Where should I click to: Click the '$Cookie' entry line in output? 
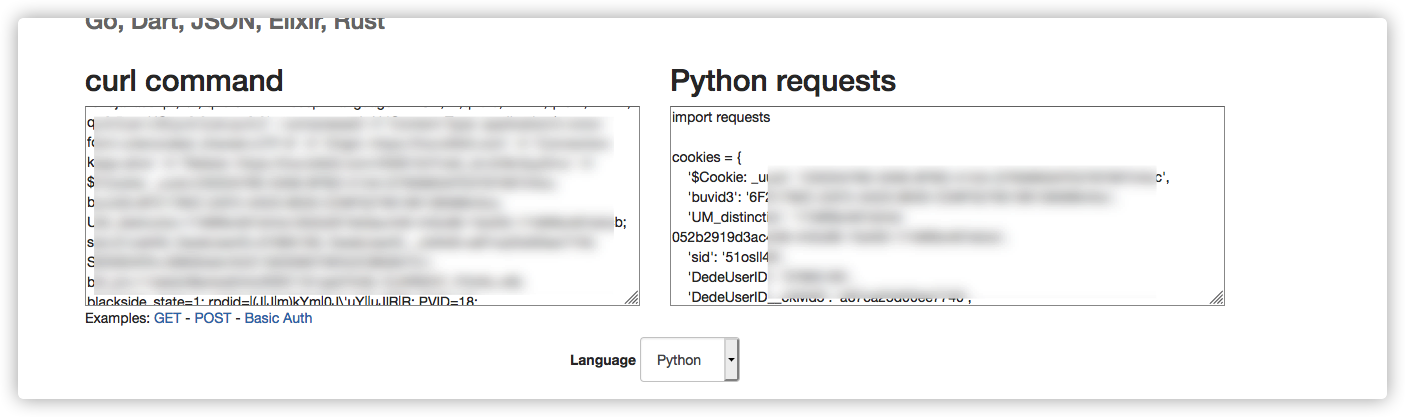click(x=728, y=178)
